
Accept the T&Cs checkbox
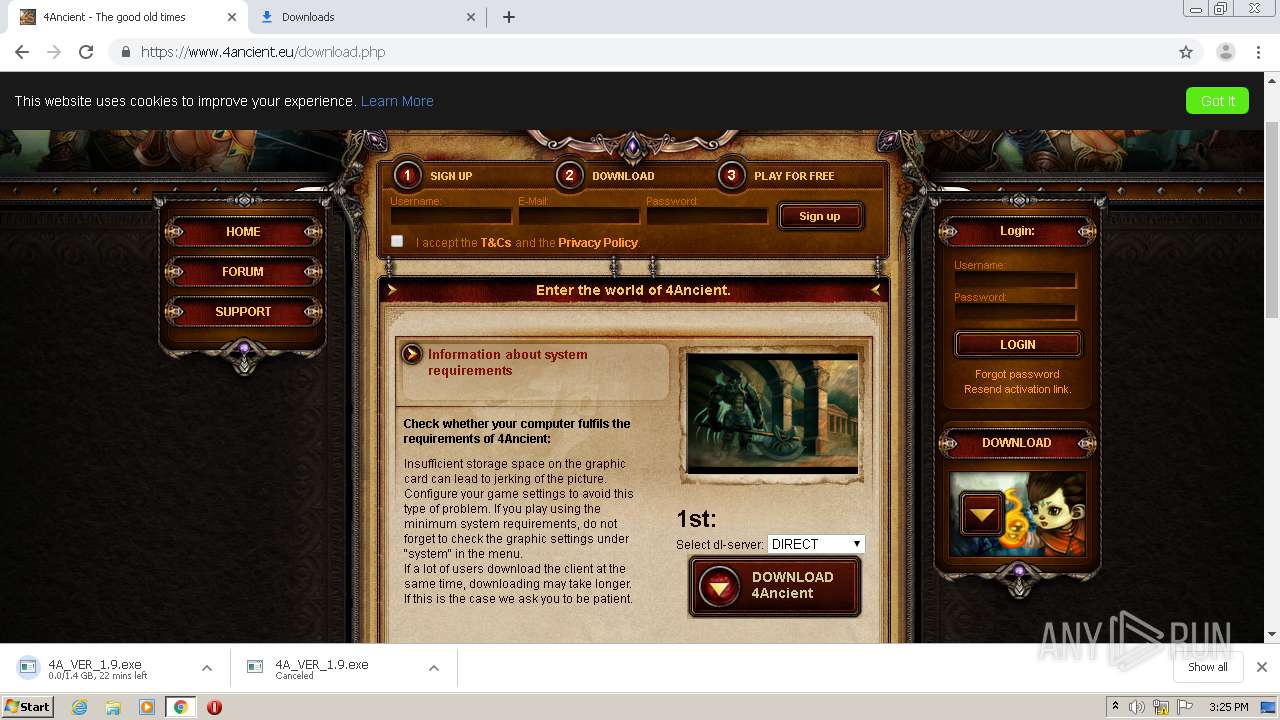(397, 241)
